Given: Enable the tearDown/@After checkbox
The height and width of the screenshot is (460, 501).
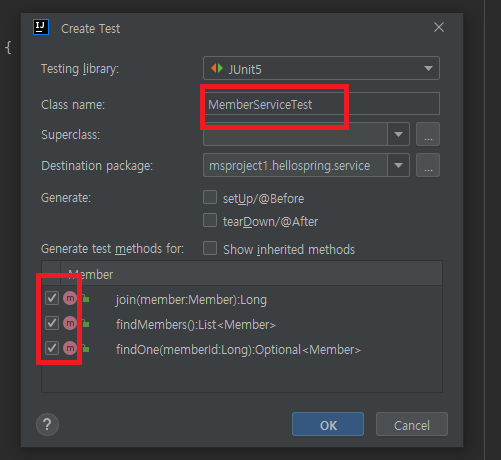Looking at the screenshot, I should [210, 220].
